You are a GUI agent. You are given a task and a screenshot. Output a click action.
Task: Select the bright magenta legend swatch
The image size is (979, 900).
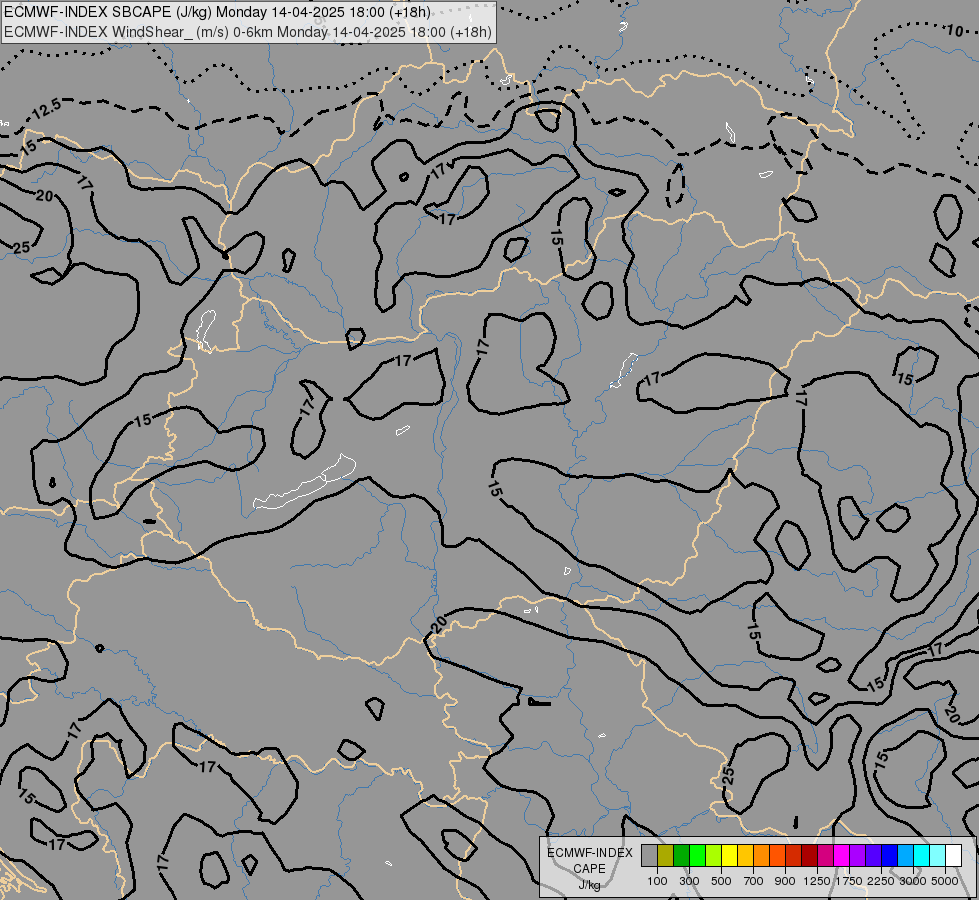click(x=841, y=855)
